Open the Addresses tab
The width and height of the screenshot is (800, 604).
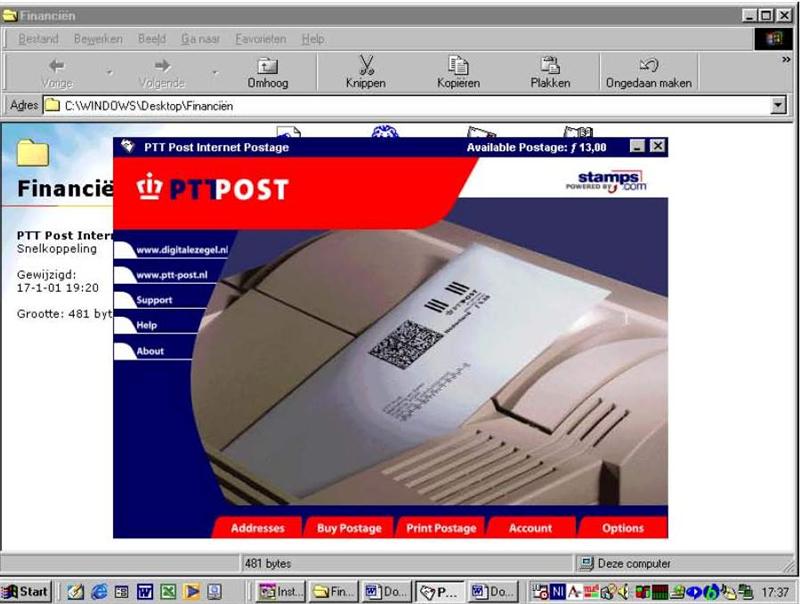click(258, 528)
